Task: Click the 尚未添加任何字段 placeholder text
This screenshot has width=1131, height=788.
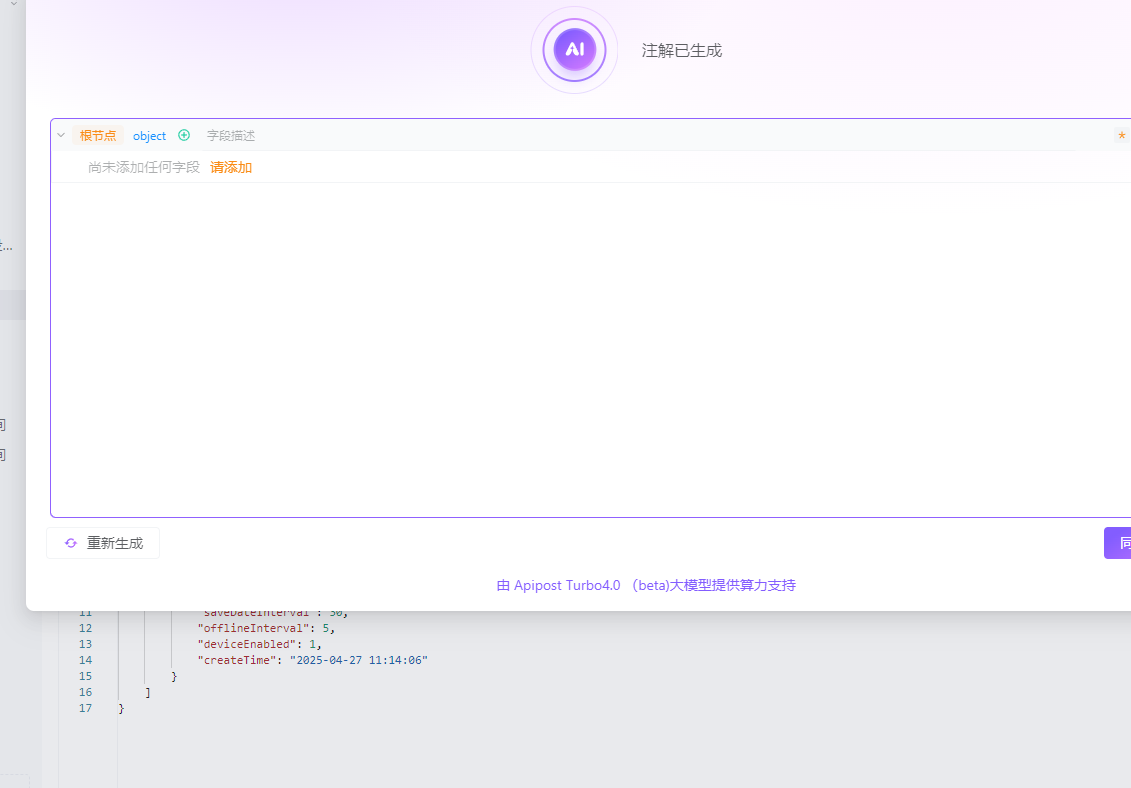Action: (x=144, y=167)
